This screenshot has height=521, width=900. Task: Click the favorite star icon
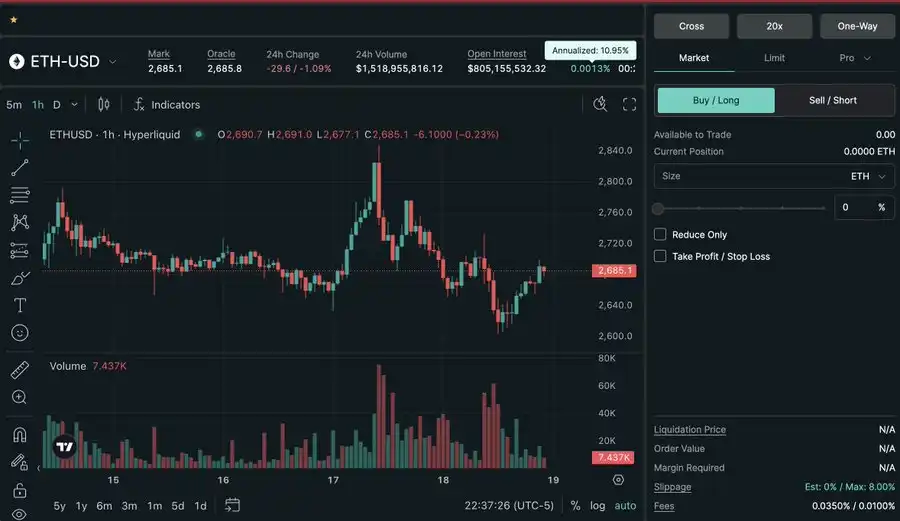(x=13, y=20)
